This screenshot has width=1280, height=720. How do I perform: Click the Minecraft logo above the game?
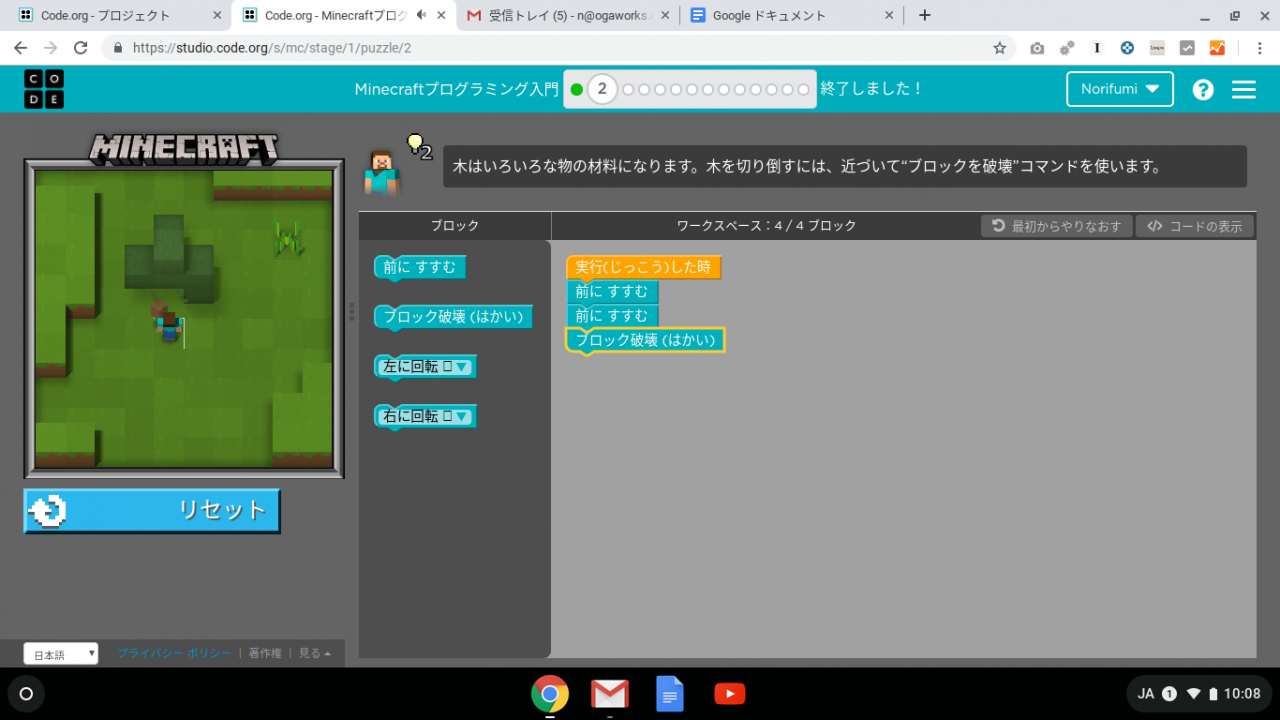(184, 149)
